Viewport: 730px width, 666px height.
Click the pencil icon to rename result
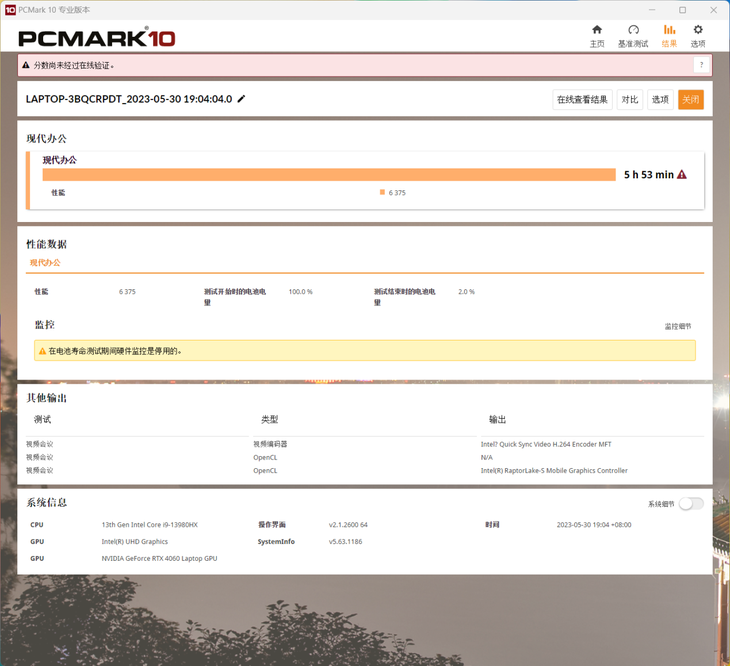click(241, 99)
